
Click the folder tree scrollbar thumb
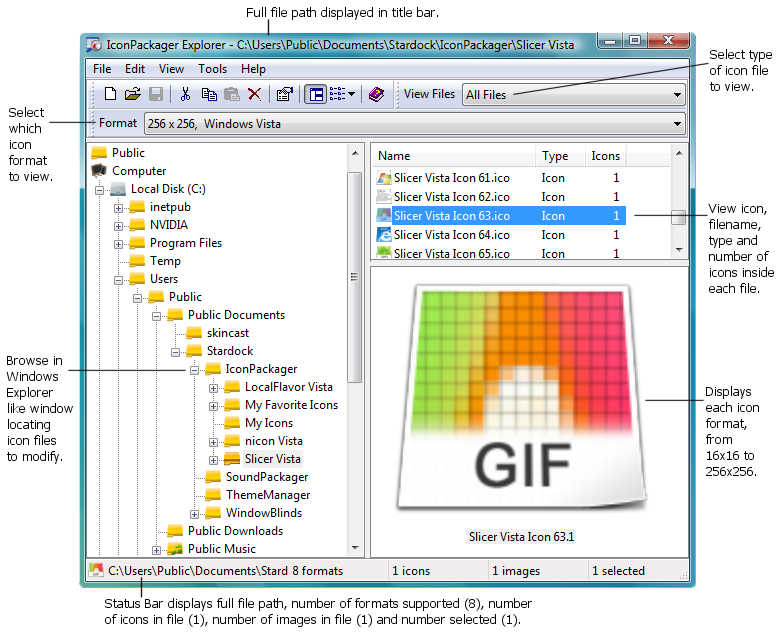pyautogui.click(x=354, y=277)
